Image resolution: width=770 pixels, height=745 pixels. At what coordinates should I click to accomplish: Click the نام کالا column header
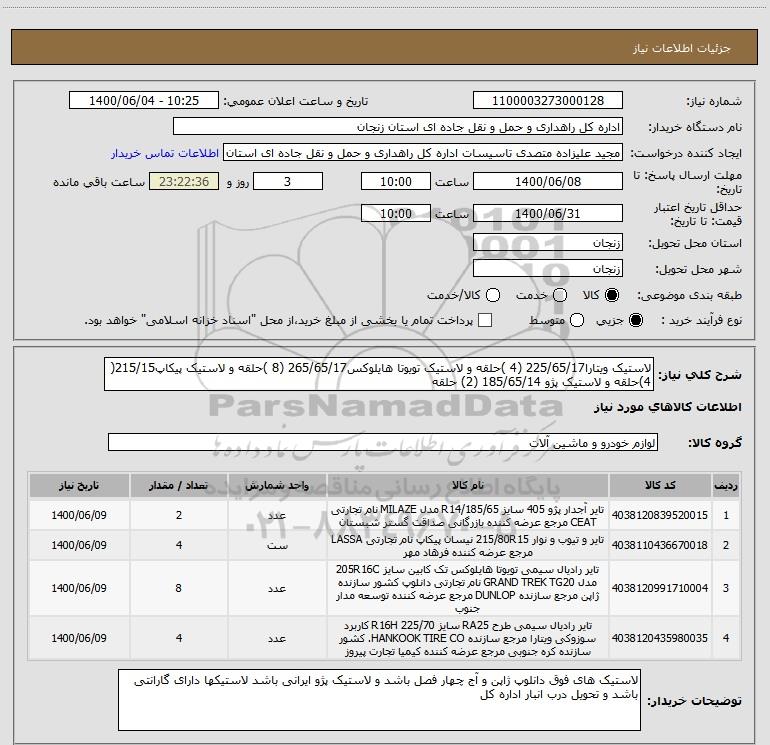click(x=468, y=485)
